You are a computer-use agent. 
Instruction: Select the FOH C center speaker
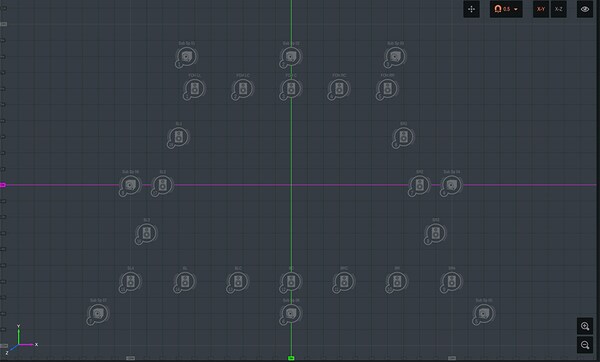pyautogui.click(x=291, y=89)
